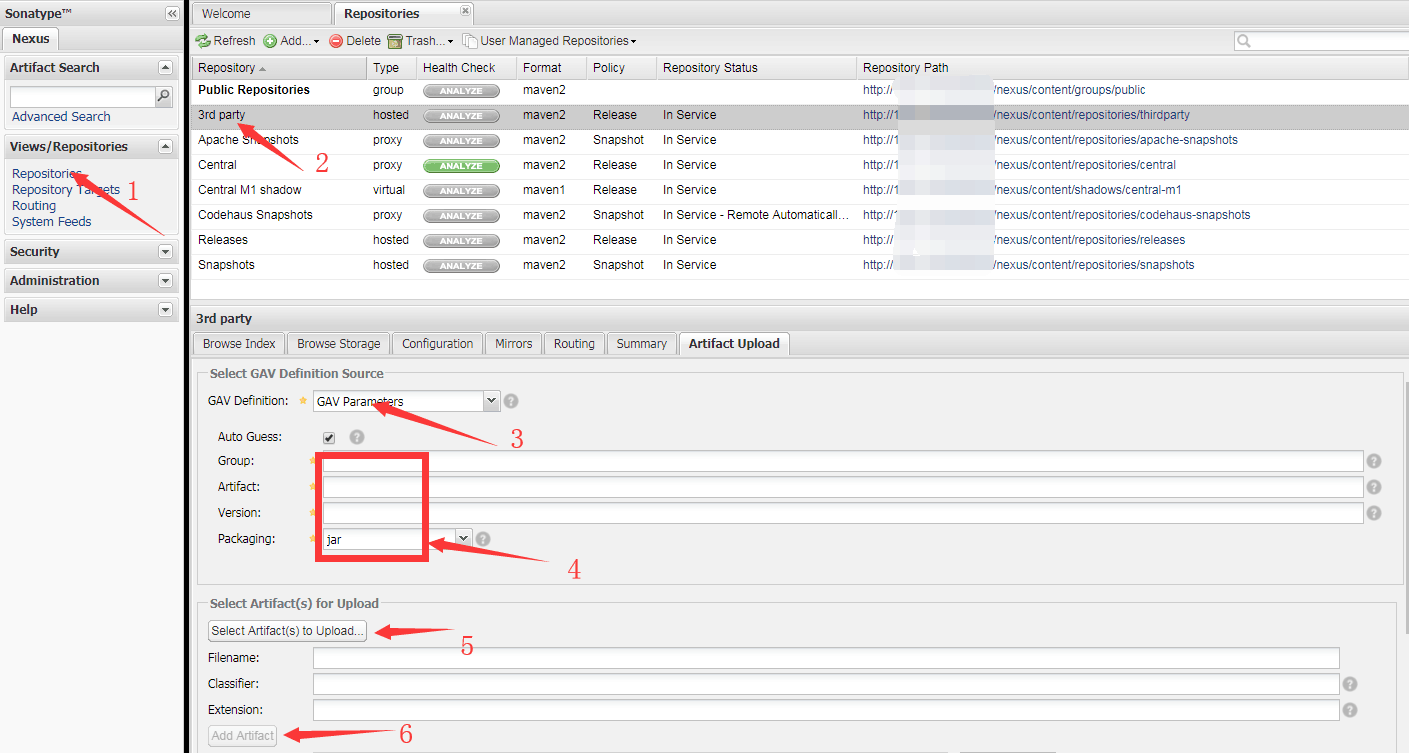Click the Artifact Search magnifier icon

(x=164, y=97)
